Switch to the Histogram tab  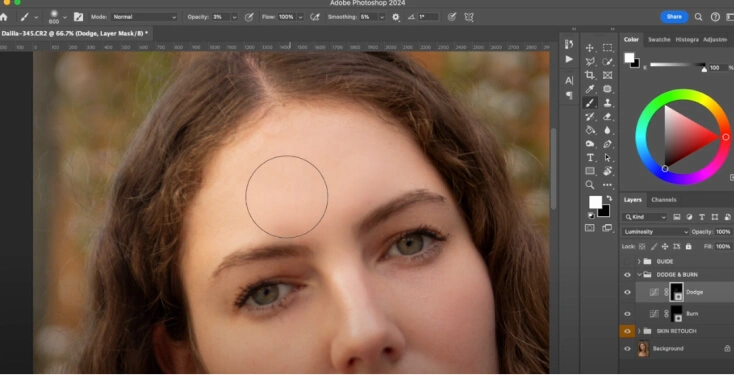coord(687,40)
